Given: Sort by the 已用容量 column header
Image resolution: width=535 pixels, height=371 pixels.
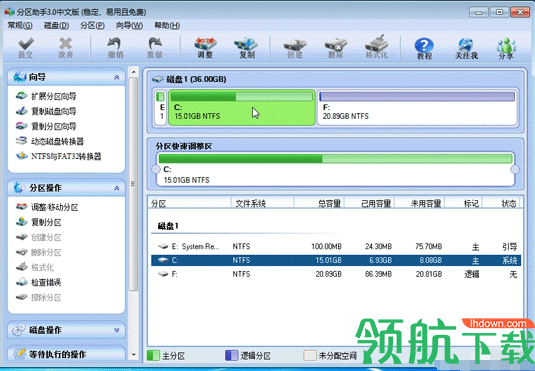Looking at the screenshot, I should pyautogui.click(x=369, y=203).
